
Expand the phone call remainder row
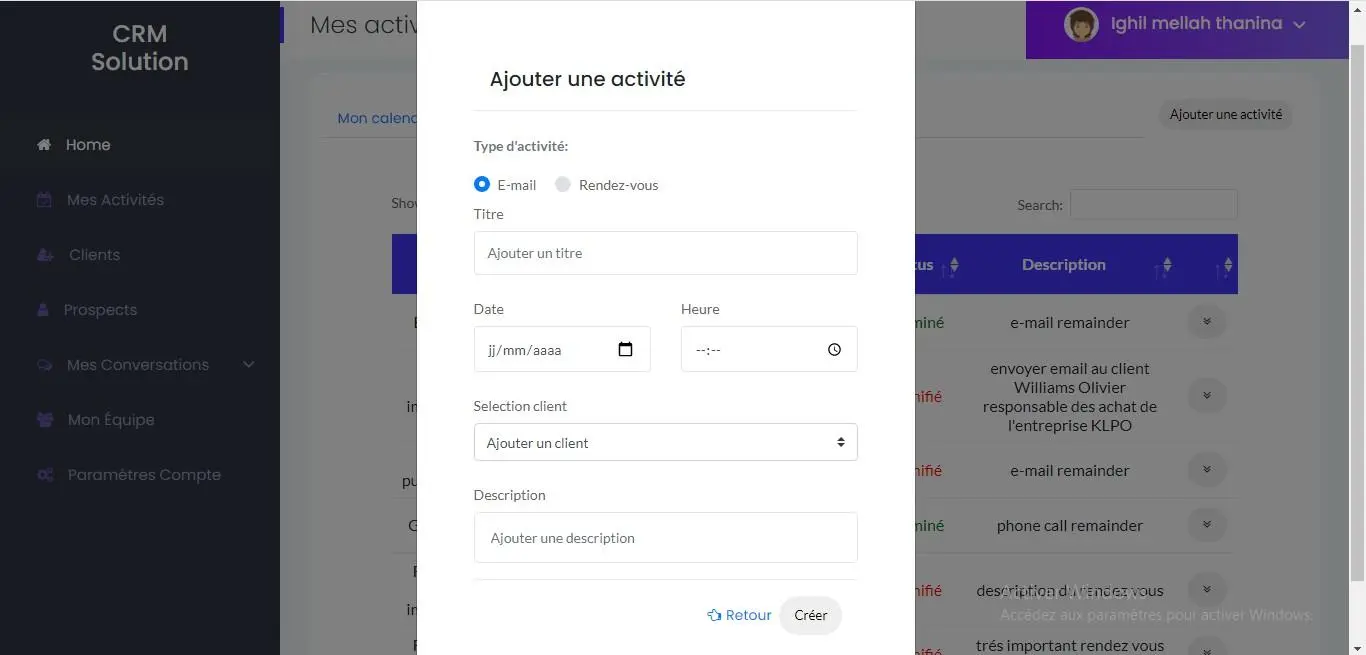[1207, 525]
